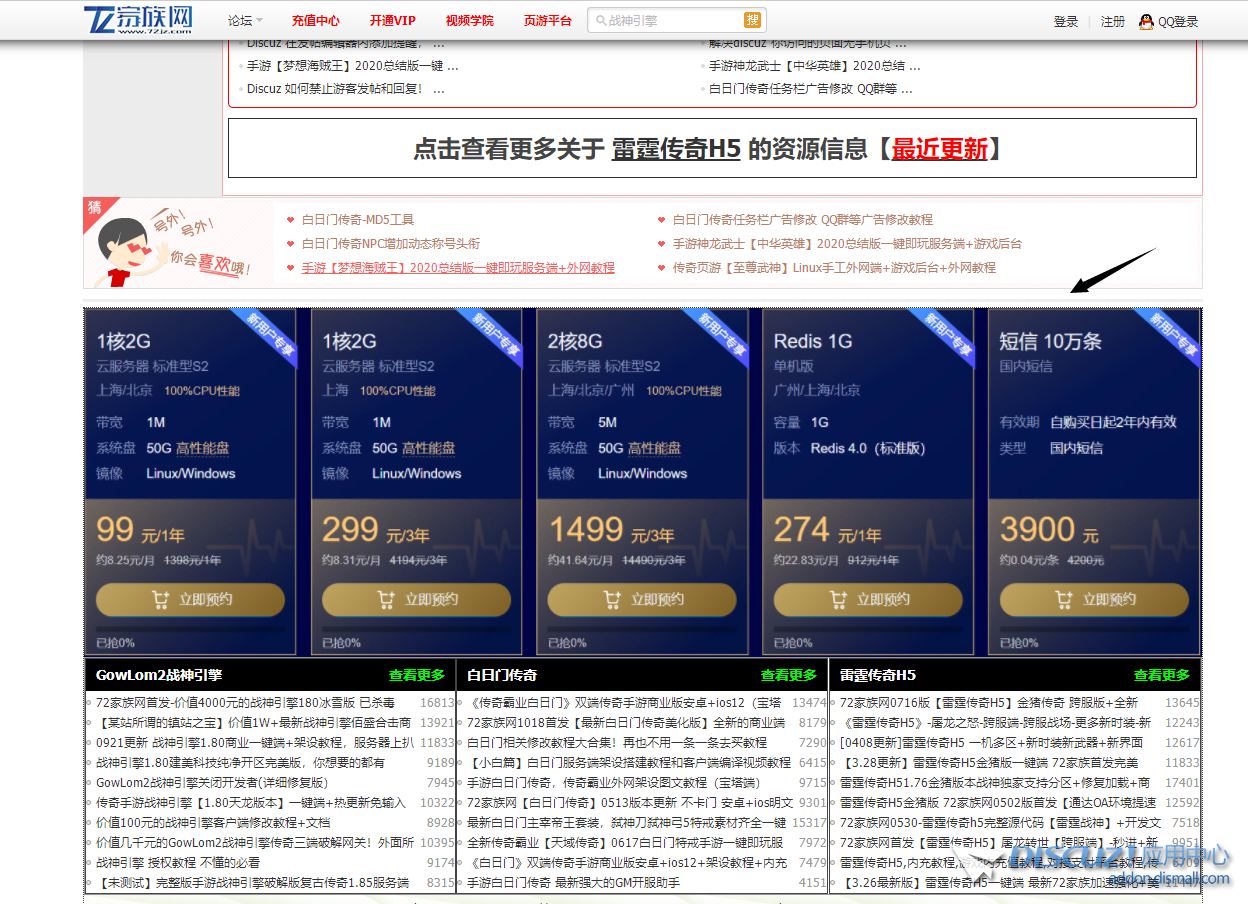Go to the 视频学院 nav tab

point(469,21)
